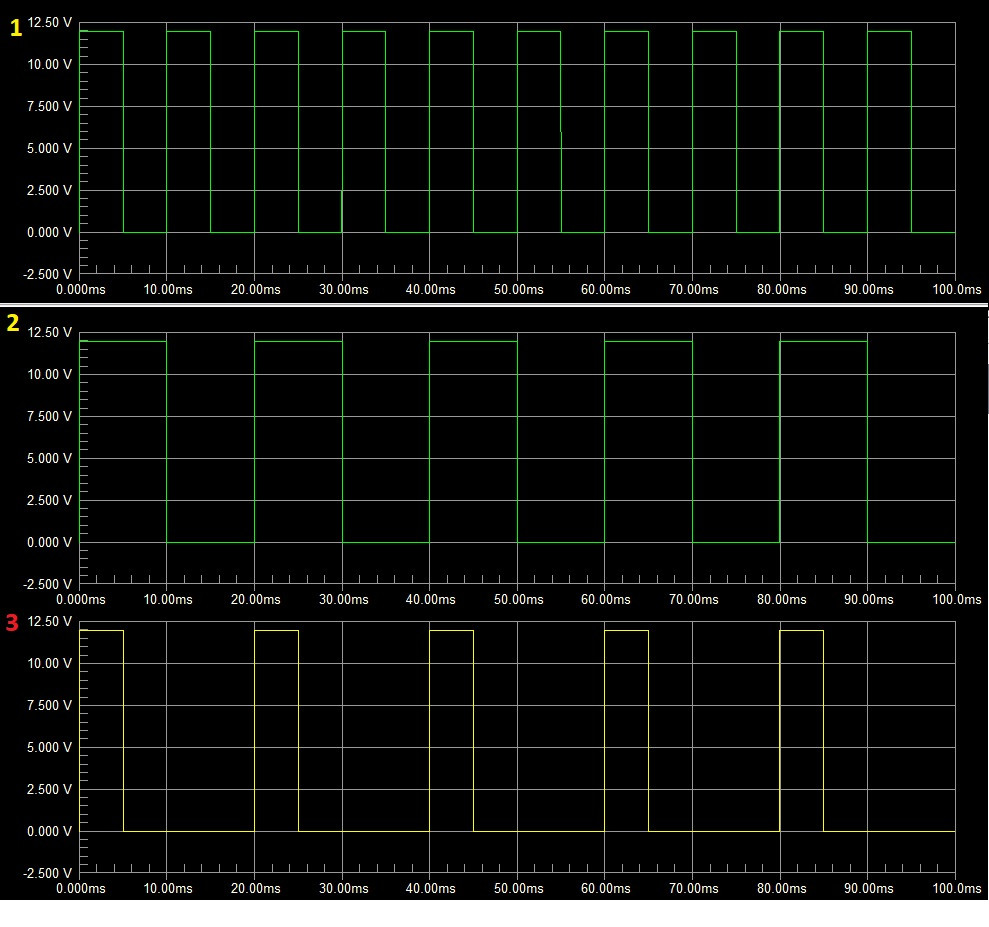The image size is (989, 927).
Task: Click the 40.00ms time label on the yellow-trace graph
Action: [x=430, y=889]
